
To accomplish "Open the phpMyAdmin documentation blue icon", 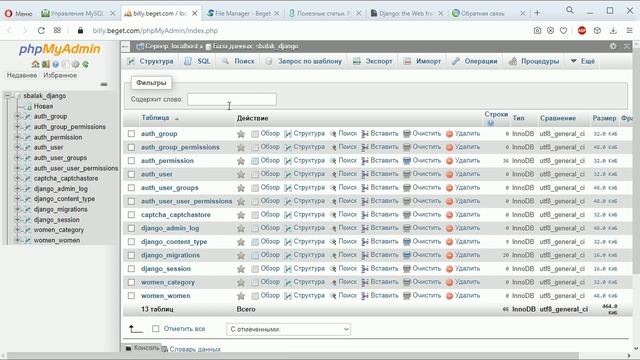I will tap(56, 64).
